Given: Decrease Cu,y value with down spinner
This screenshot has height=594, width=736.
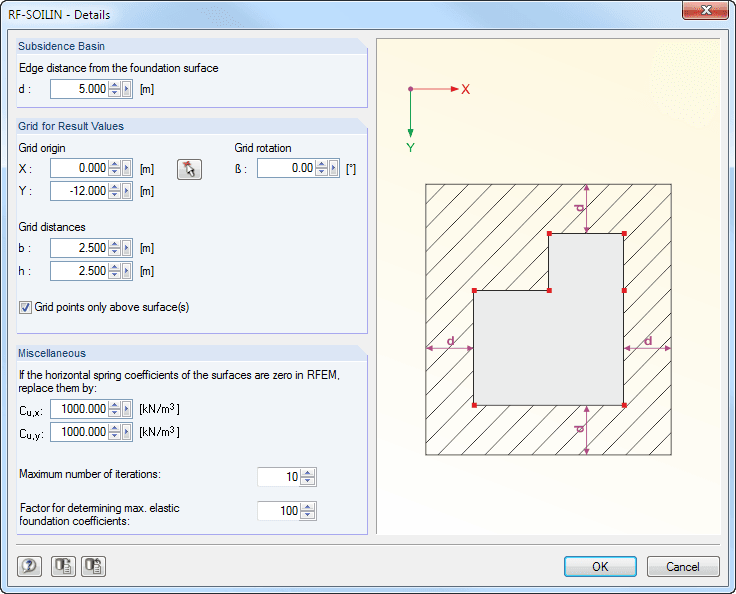Looking at the screenshot, I should [x=115, y=436].
